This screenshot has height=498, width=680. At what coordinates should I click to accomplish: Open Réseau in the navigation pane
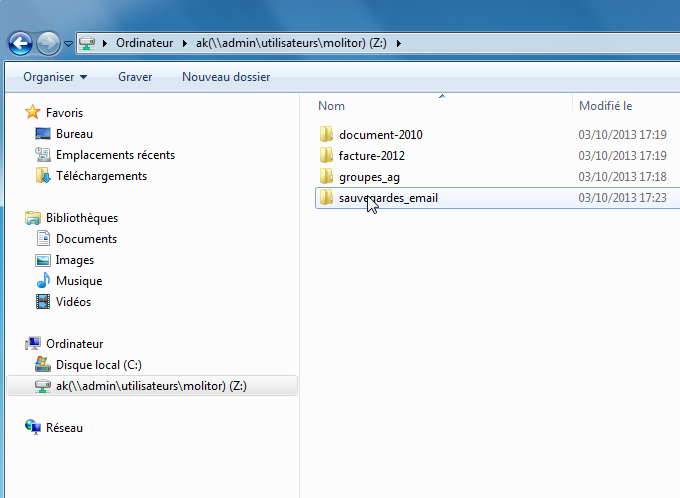pyautogui.click(x=64, y=428)
